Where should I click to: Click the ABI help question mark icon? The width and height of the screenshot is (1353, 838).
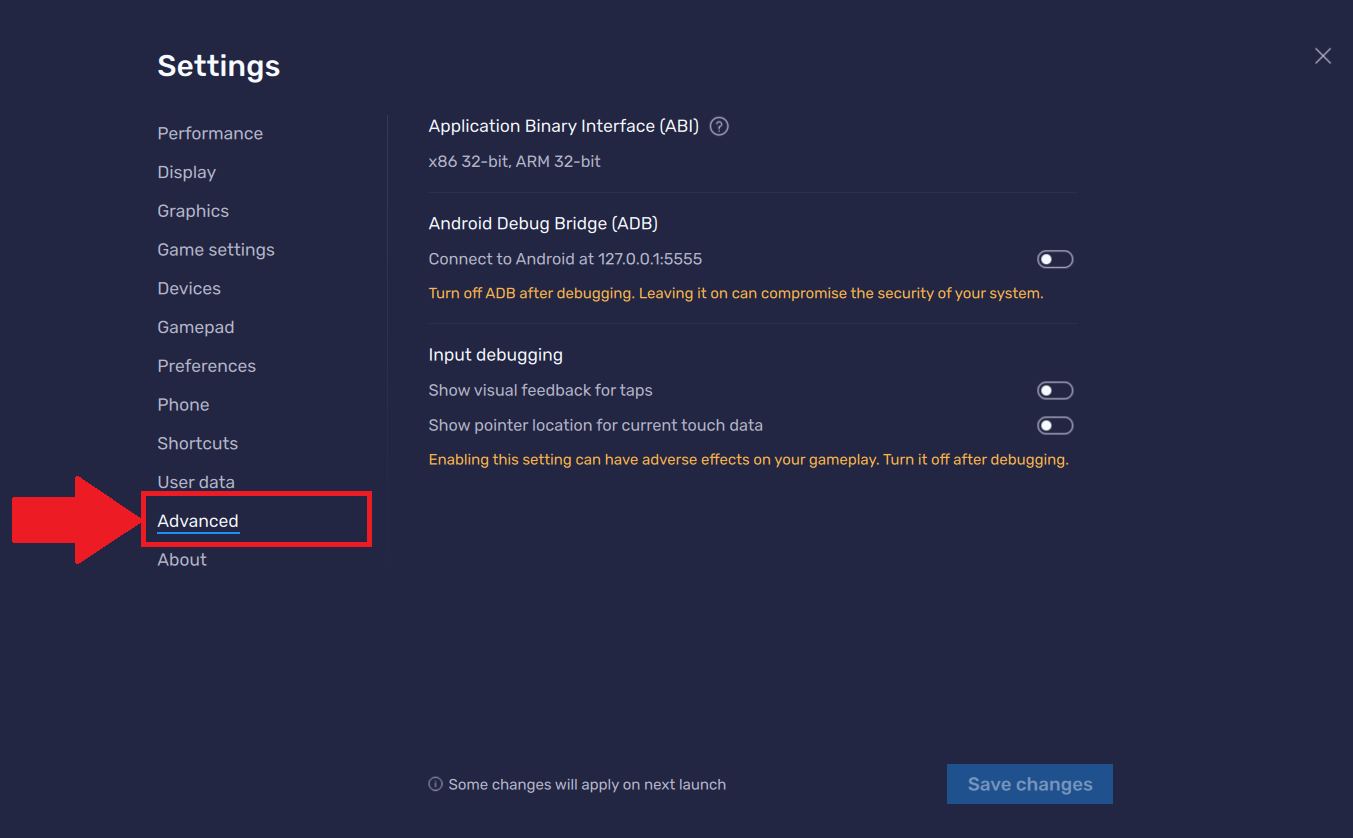[718, 127]
